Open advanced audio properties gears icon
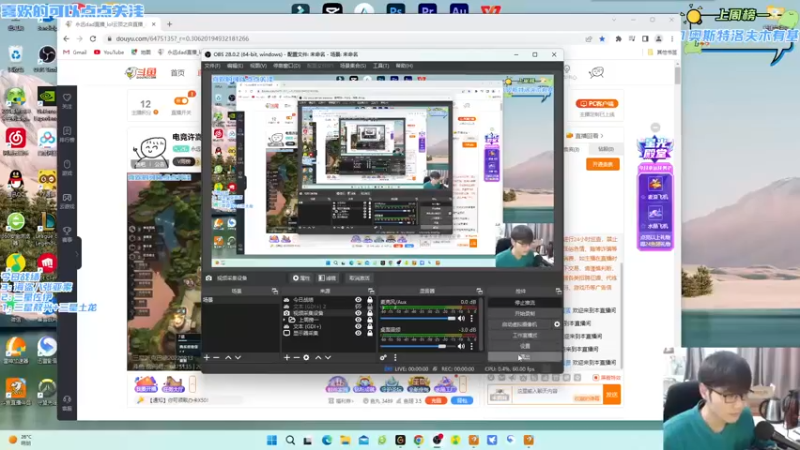 point(383,358)
